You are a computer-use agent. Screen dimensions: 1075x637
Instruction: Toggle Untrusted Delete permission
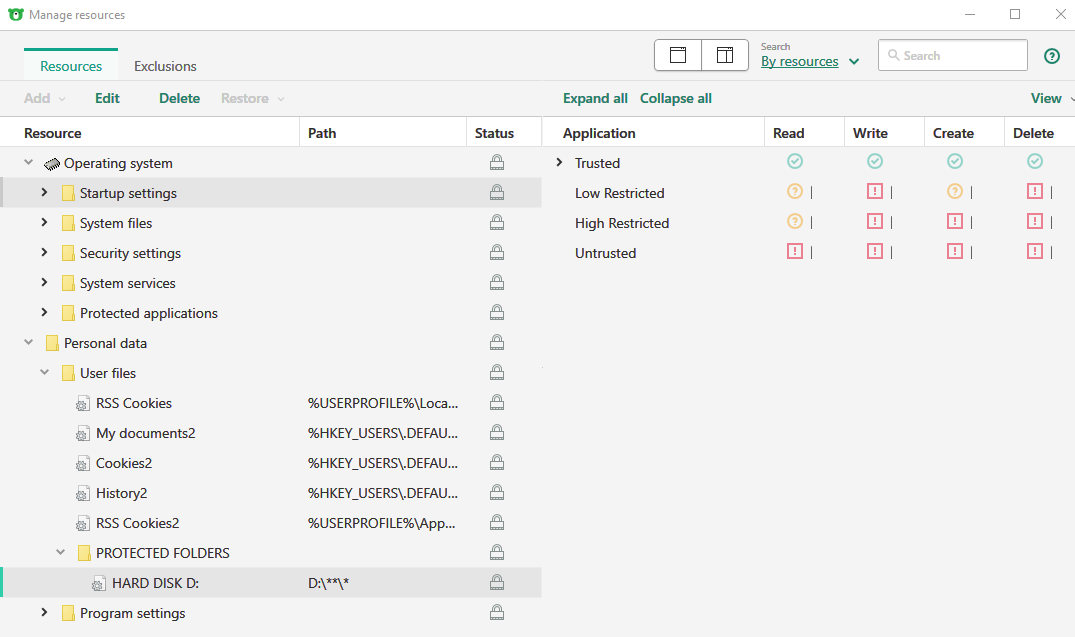(x=1035, y=252)
